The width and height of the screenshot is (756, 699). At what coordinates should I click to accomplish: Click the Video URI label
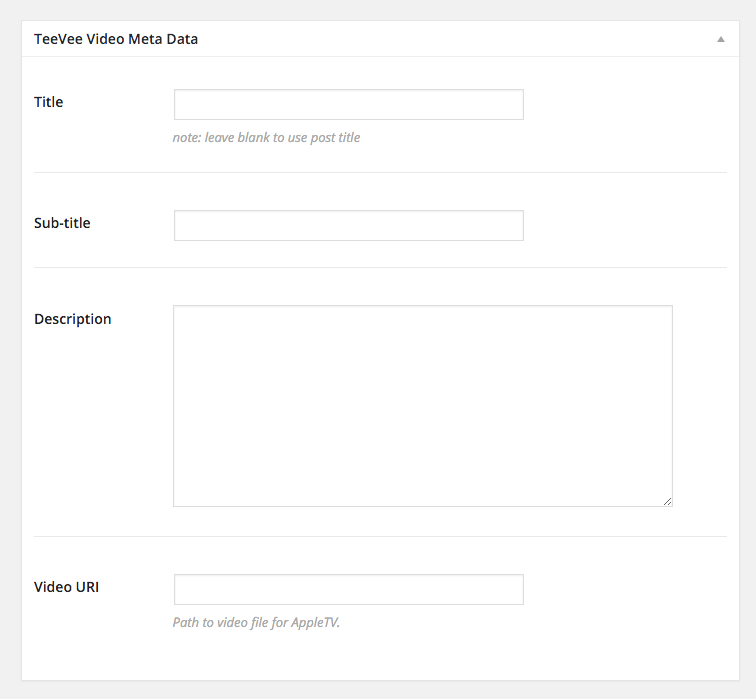coord(67,587)
